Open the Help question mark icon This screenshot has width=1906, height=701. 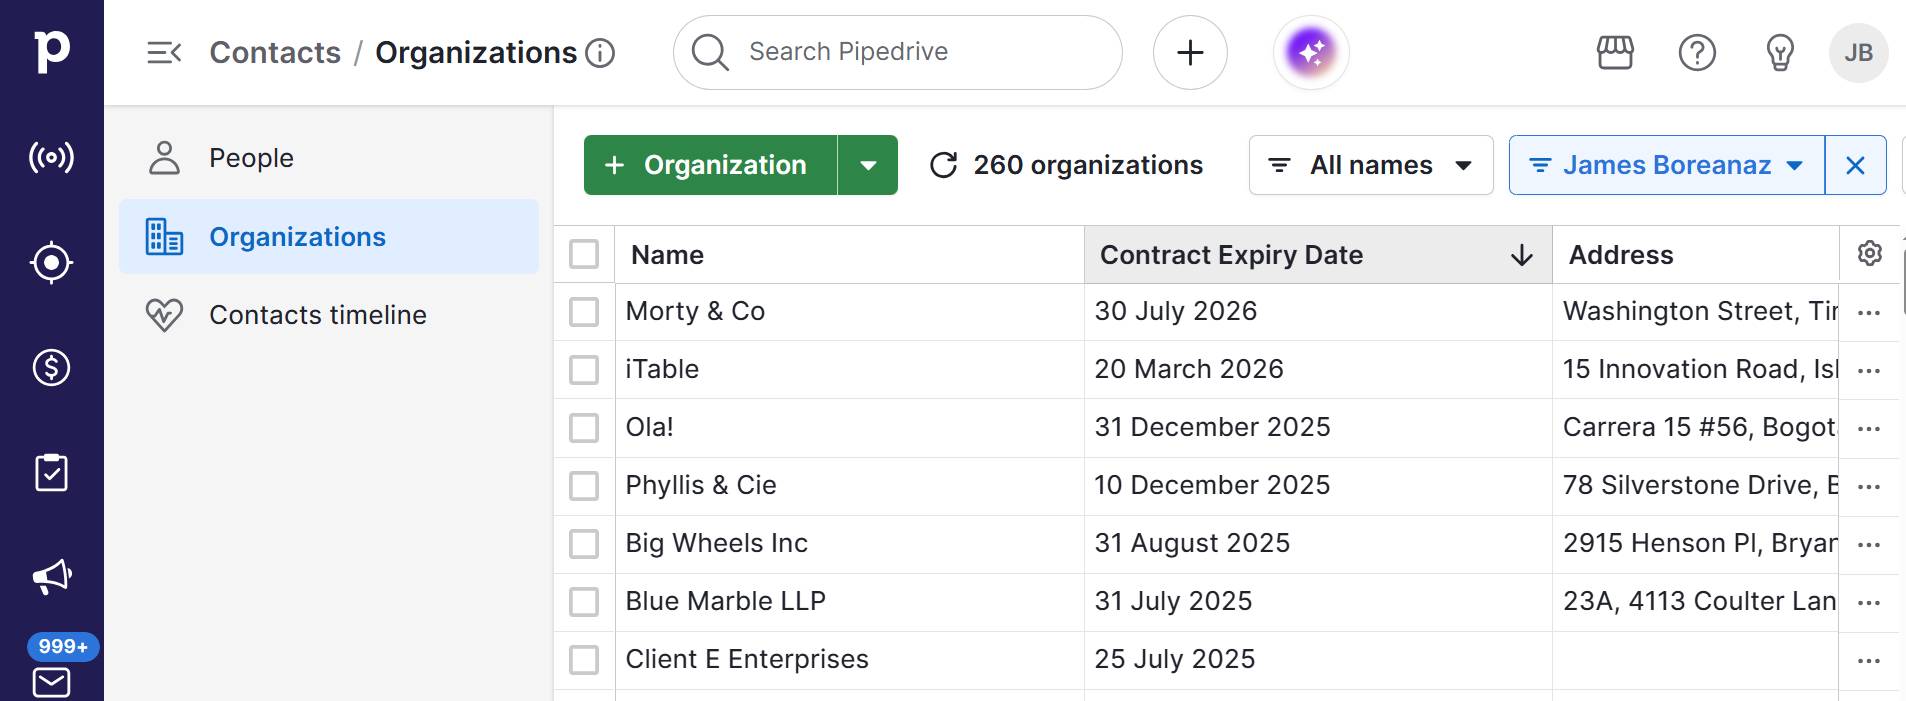1697,52
